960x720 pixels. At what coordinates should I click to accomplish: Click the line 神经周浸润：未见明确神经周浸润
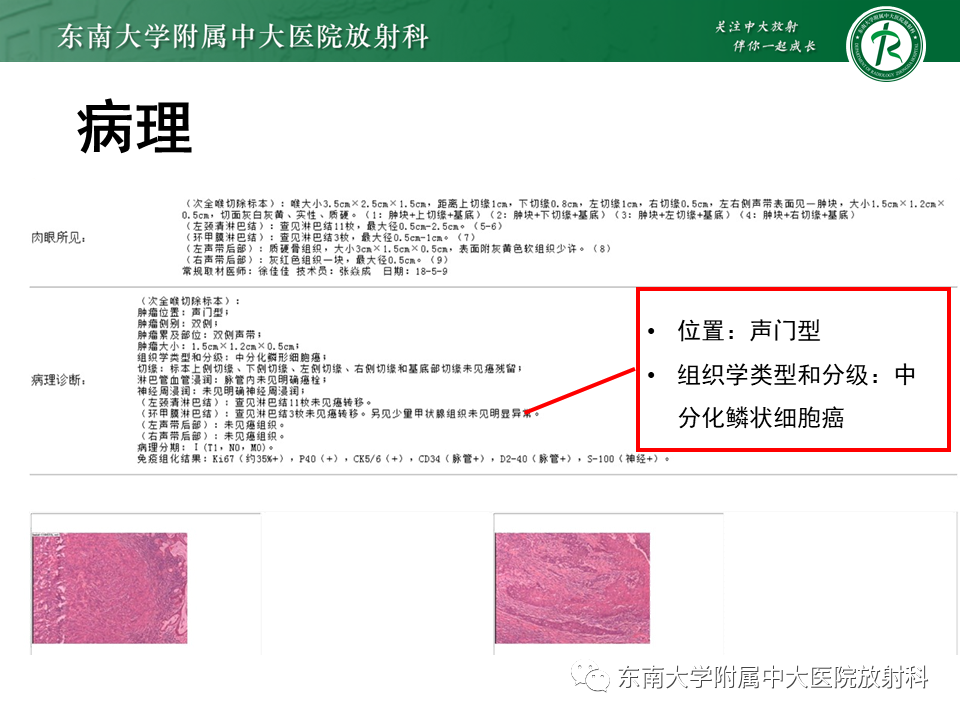tap(221, 391)
